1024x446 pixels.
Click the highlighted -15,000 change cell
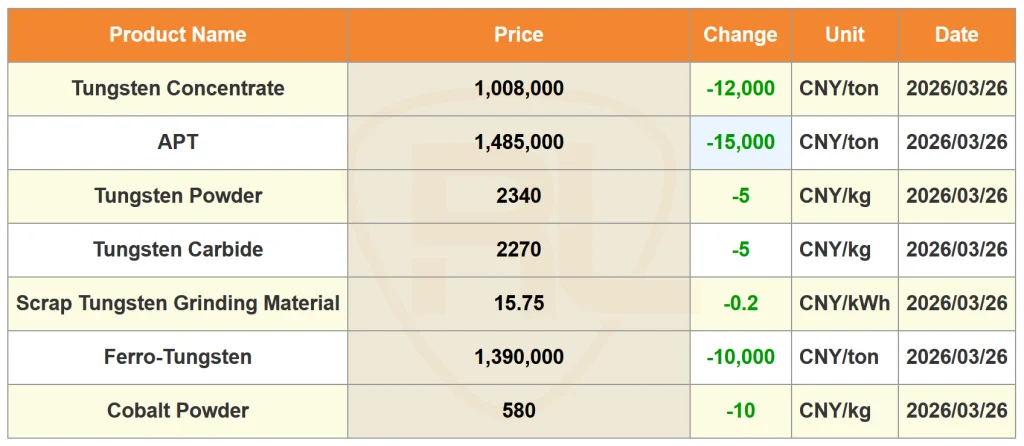point(741,143)
